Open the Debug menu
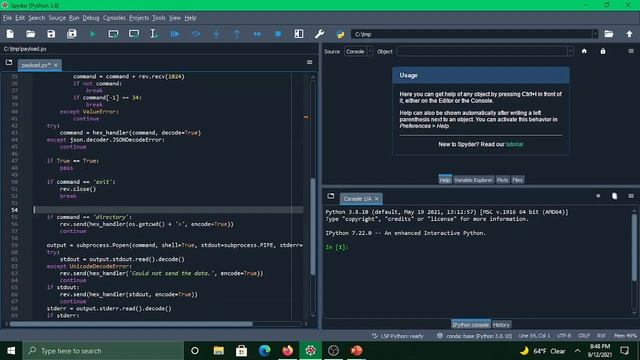The image size is (640, 360). pos(91,18)
